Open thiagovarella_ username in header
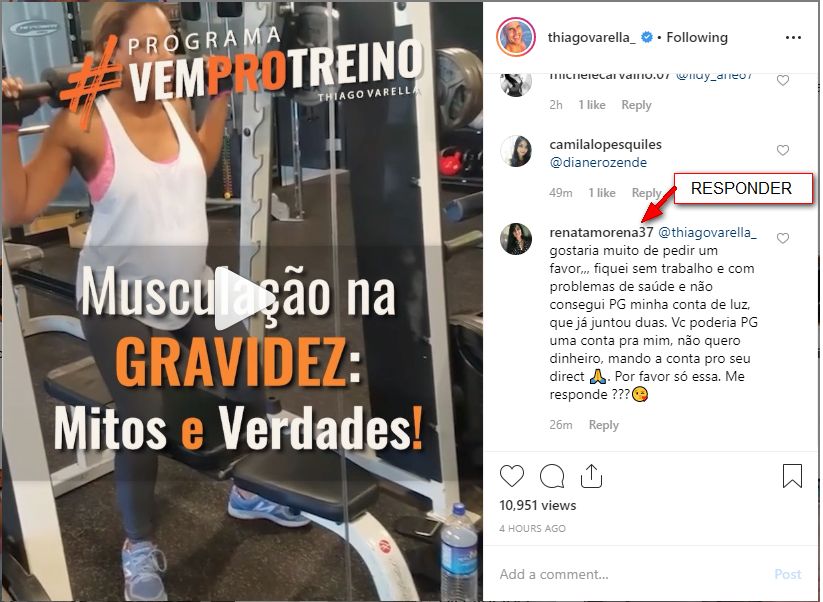823x602 pixels. [592, 37]
